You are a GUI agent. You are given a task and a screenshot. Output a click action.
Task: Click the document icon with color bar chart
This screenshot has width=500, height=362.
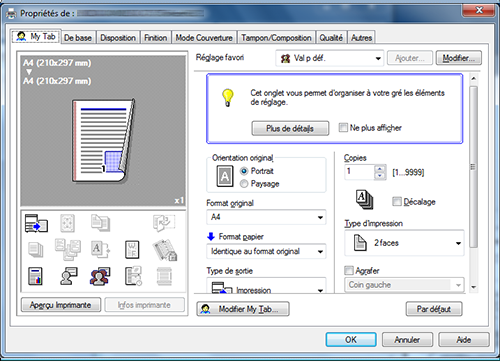(35, 276)
